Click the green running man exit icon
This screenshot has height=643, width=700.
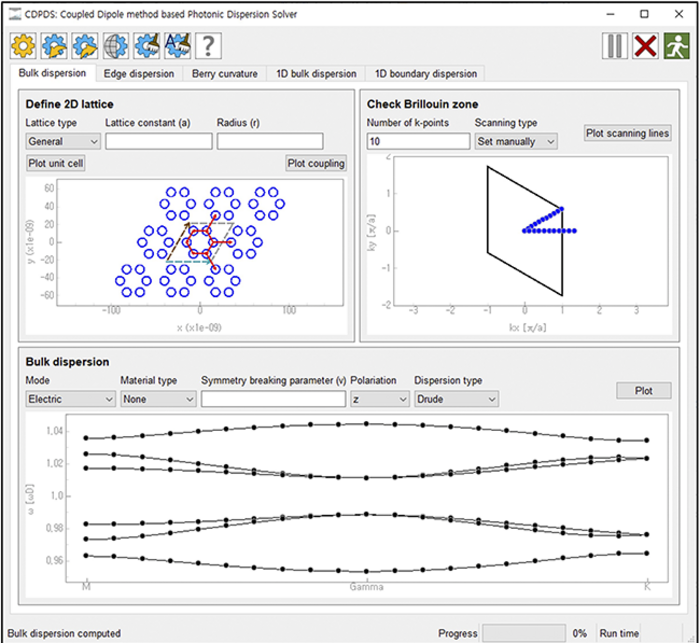675,46
